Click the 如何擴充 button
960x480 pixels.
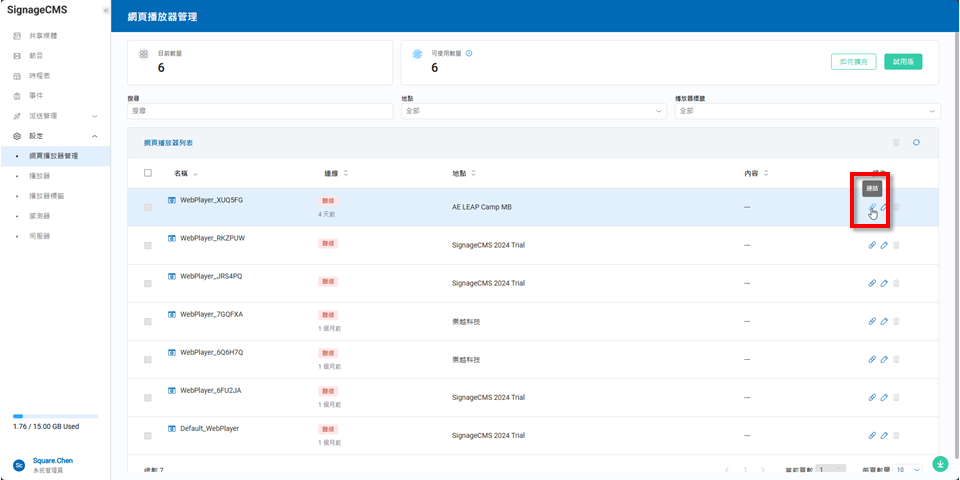(853, 62)
